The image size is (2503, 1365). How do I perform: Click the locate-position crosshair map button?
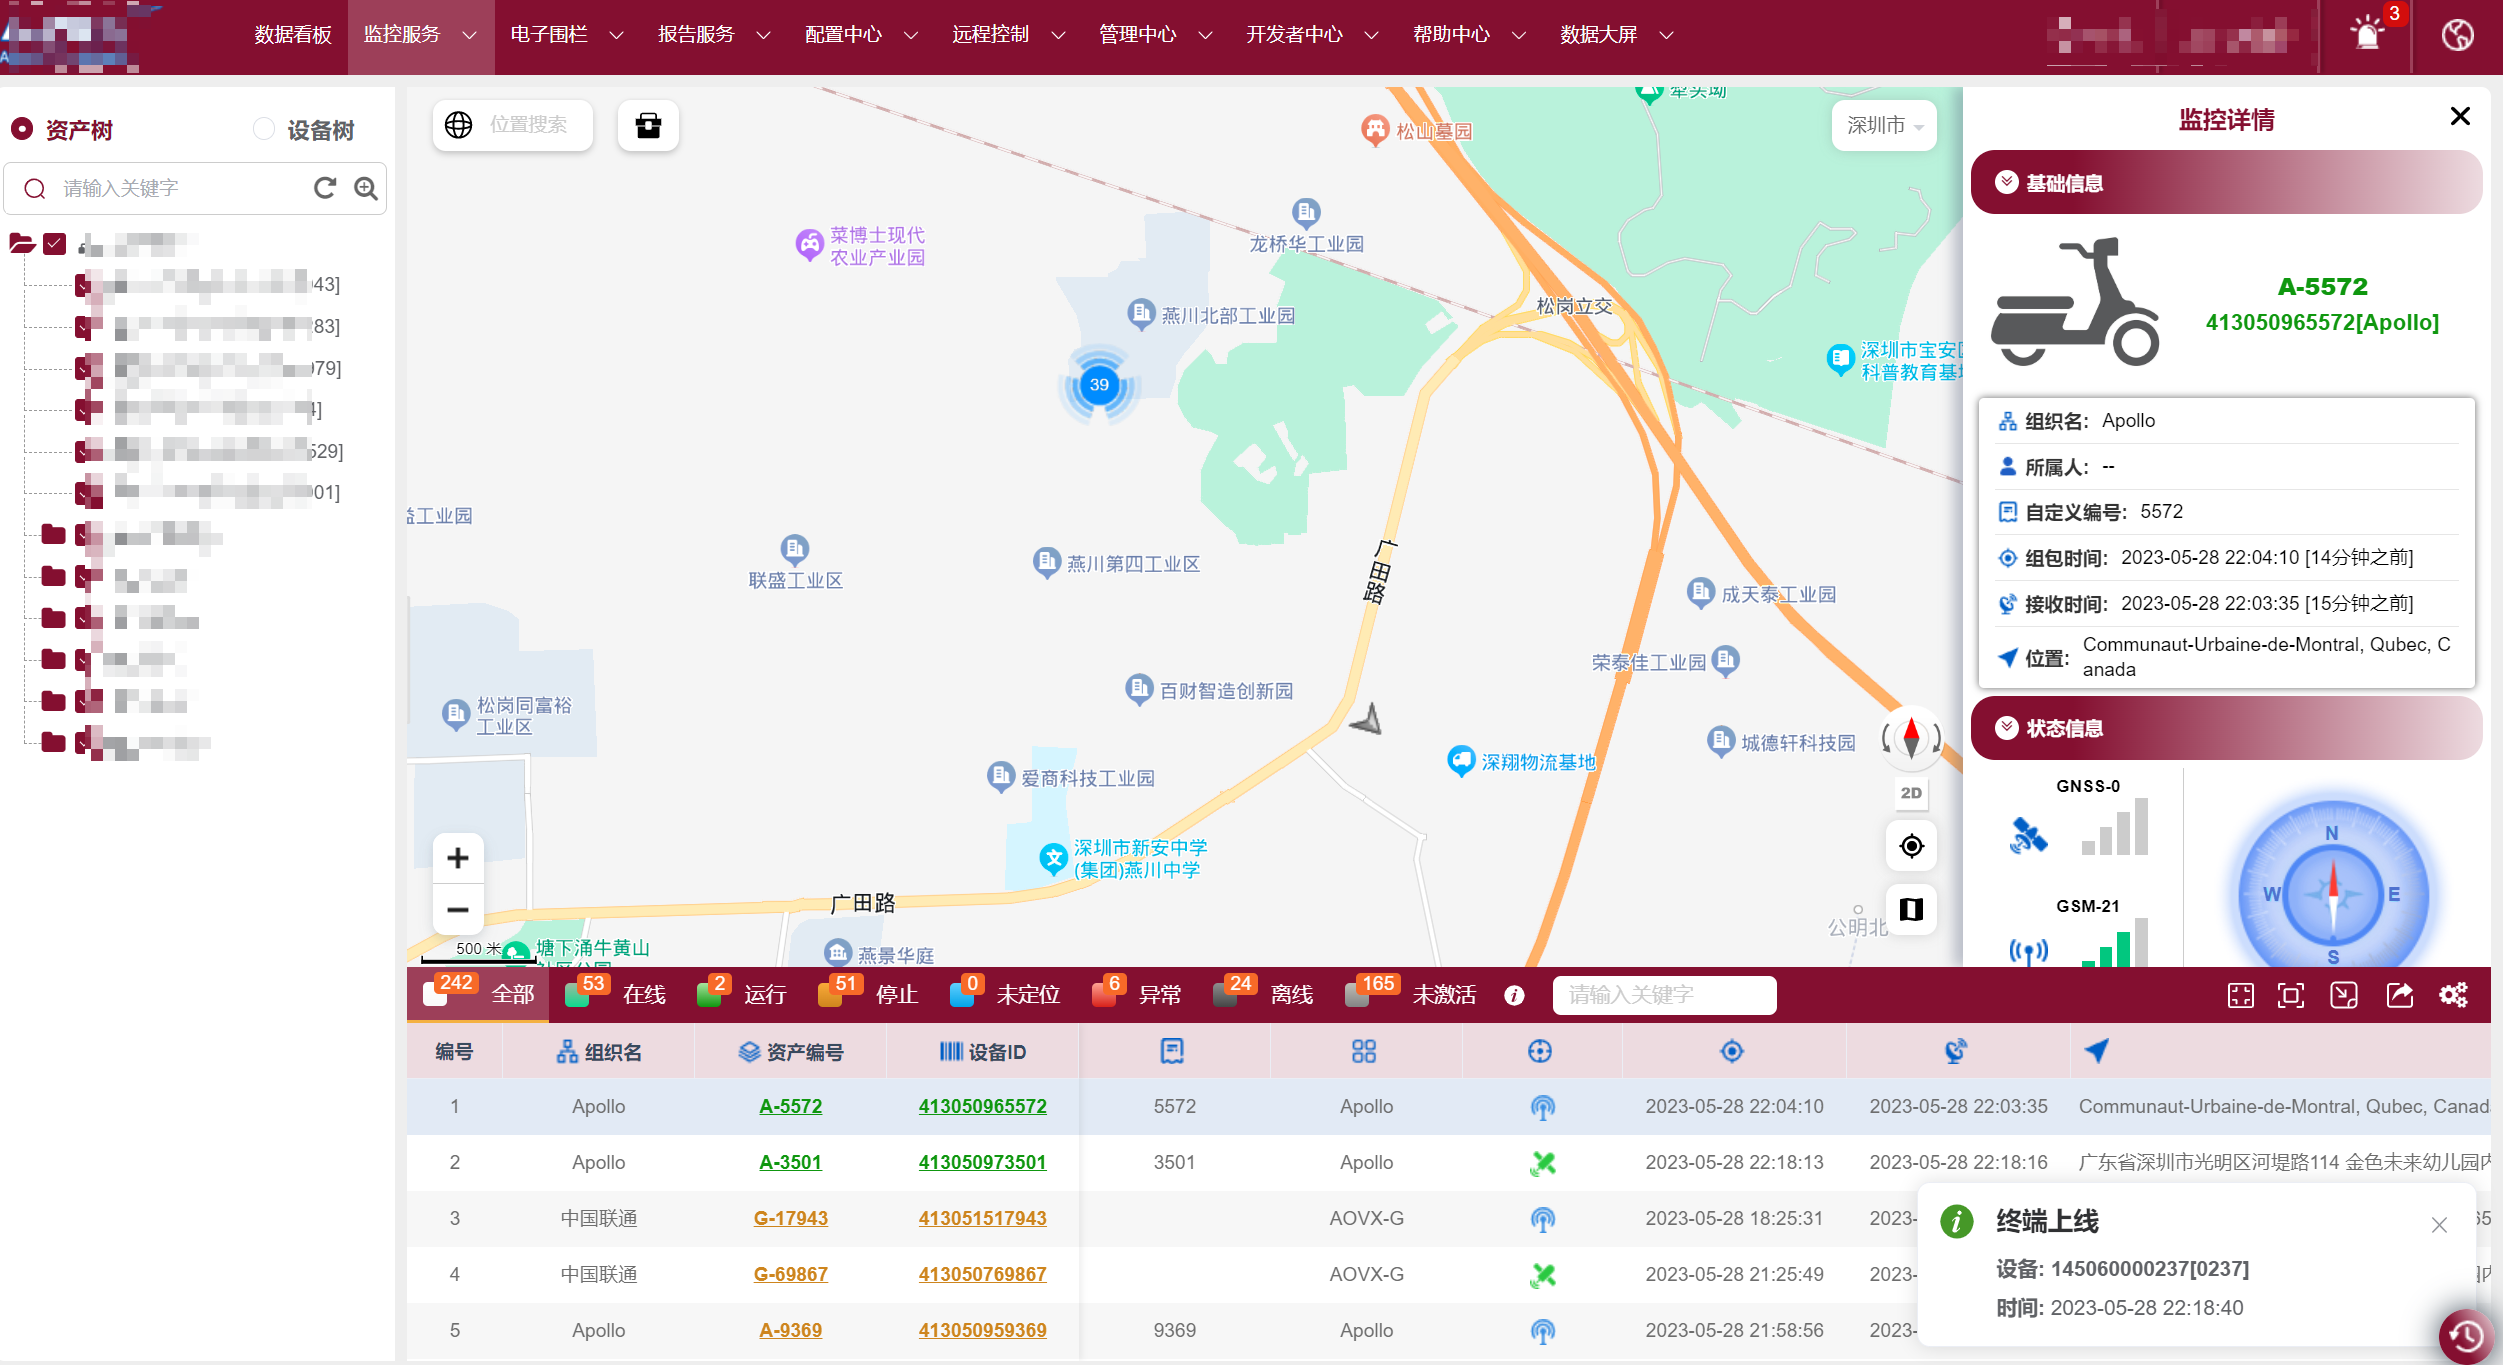1911,847
